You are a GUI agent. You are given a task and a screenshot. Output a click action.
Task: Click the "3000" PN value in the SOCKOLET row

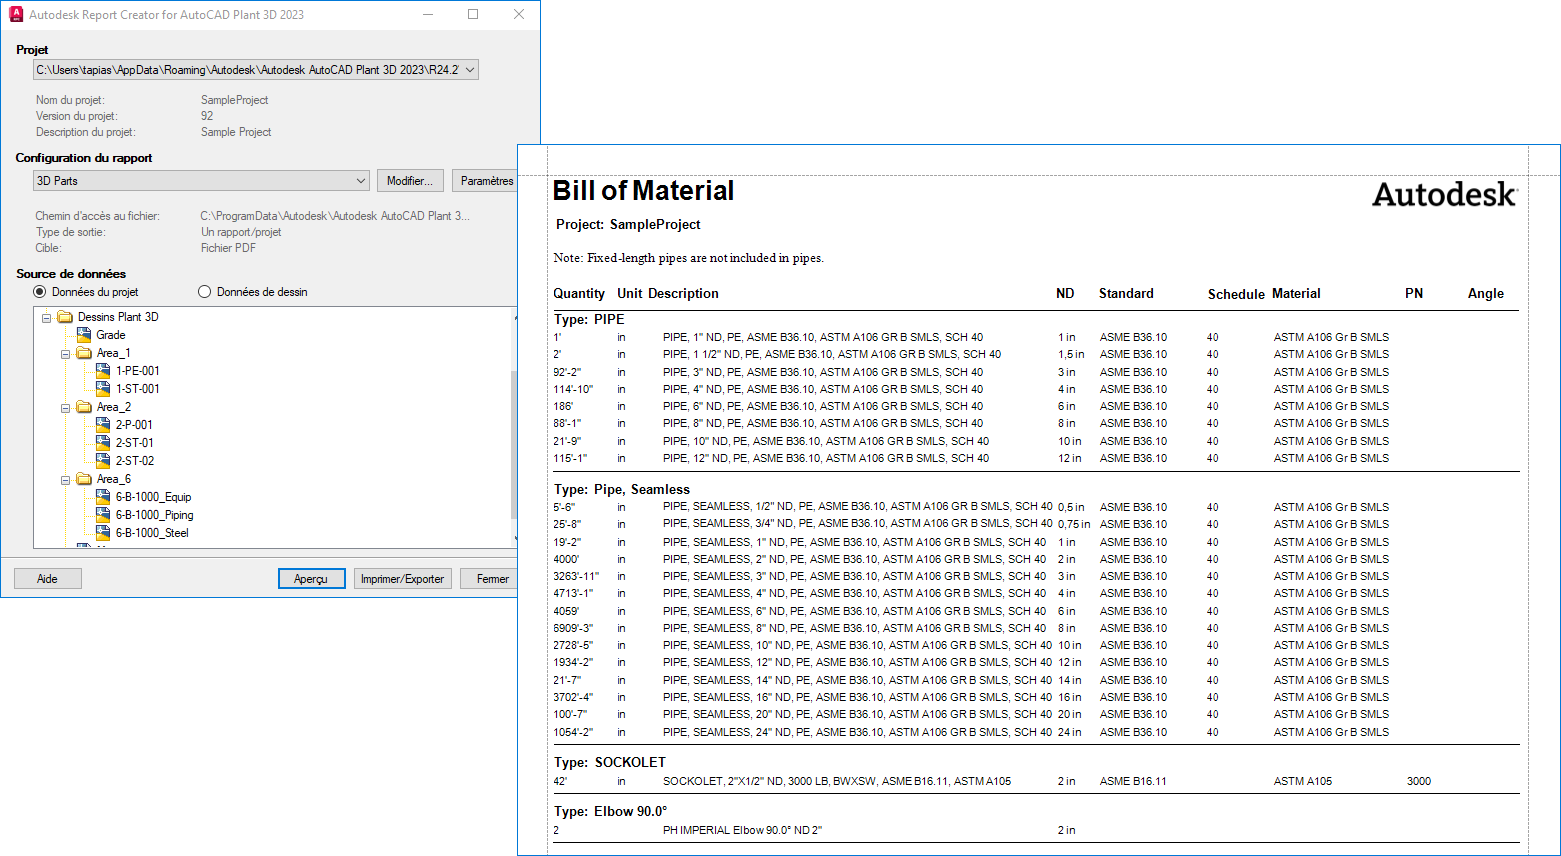click(x=1419, y=782)
